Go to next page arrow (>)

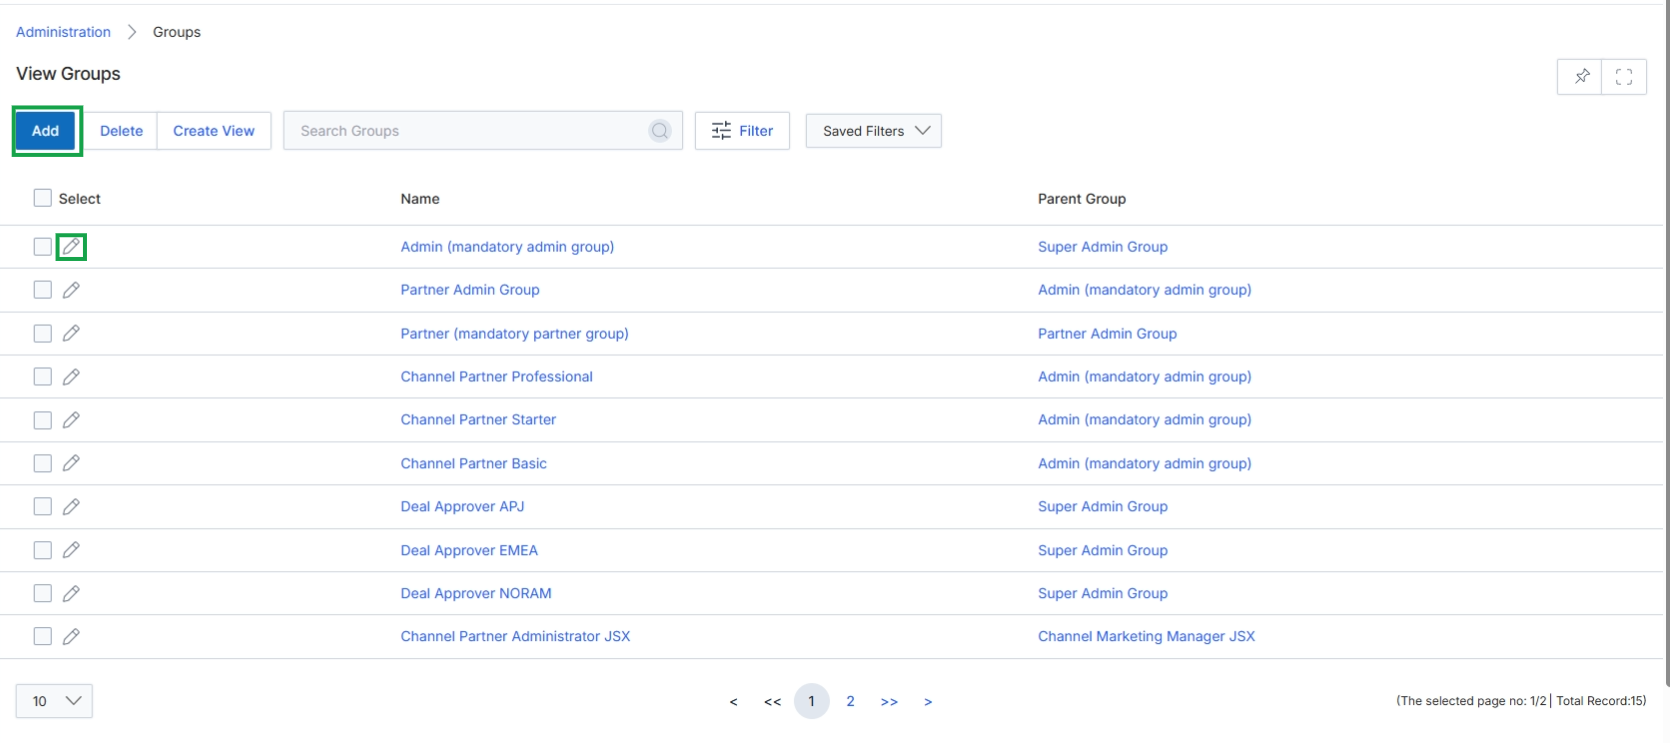(928, 702)
